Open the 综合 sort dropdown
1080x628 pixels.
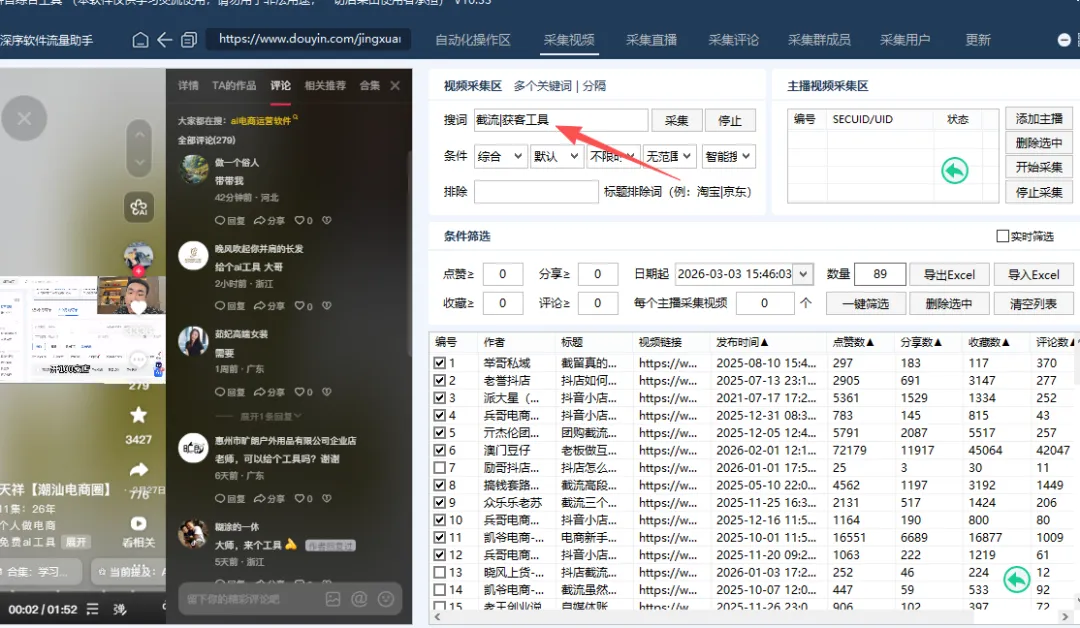click(x=501, y=156)
